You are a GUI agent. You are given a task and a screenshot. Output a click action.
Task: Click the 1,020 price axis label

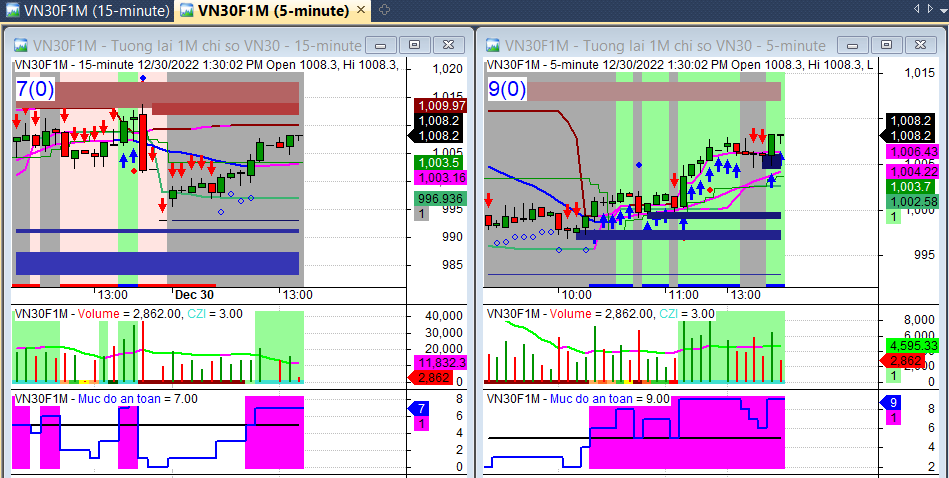pyautogui.click(x=448, y=69)
